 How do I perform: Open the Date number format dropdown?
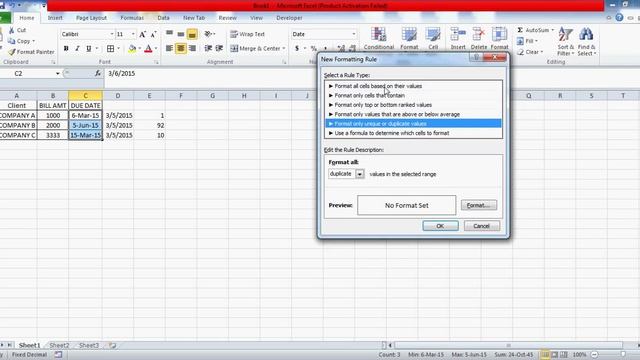pyautogui.click(x=353, y=34)
